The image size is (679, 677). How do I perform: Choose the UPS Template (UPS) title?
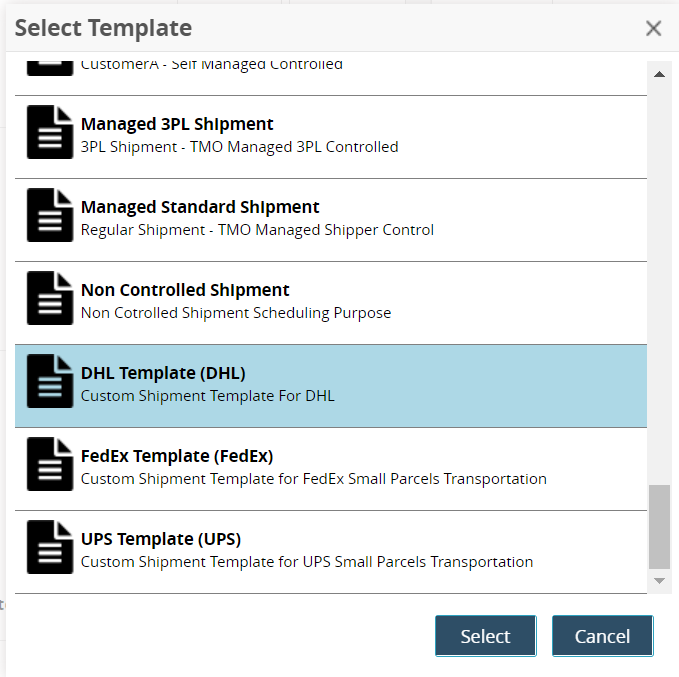tap(161, 539)
